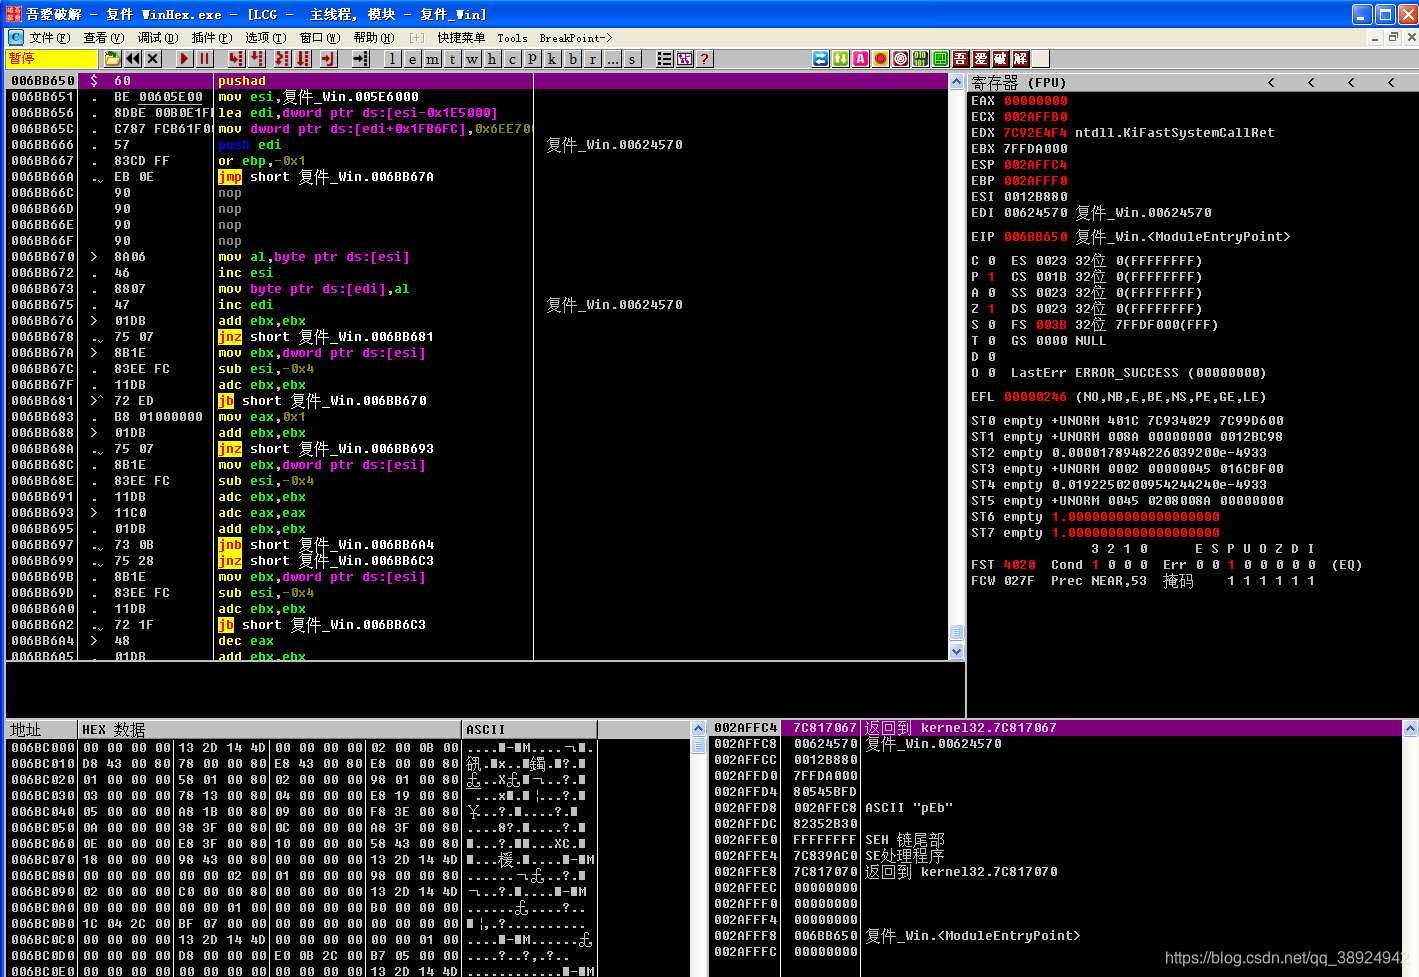Close the debugged program with the X icon
The image size is (1419, 977).
(153, 59)
